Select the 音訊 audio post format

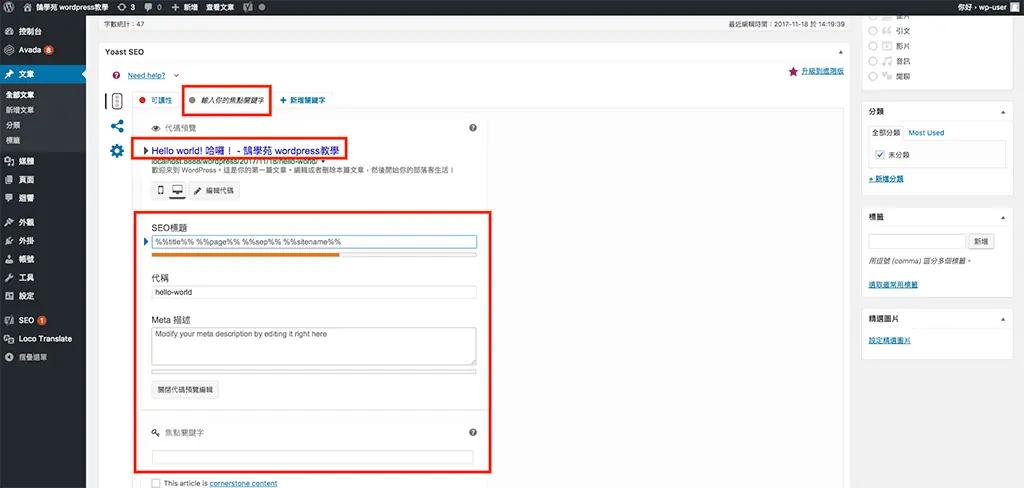click(873, 61)
